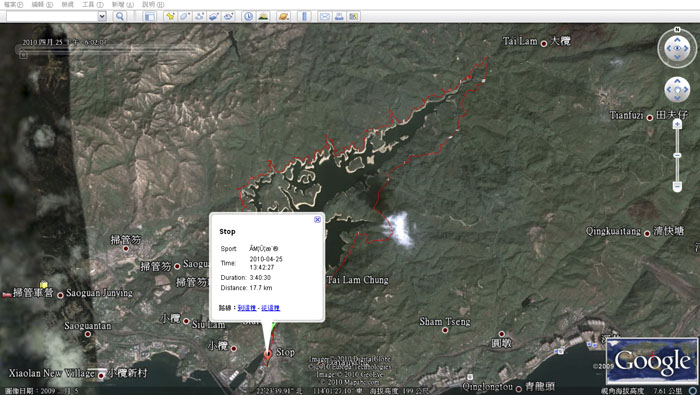Click in the search input field
Image resolution: width=700 pixels, height=395 pixels.
pyautogui.click(x=52, y=17)
